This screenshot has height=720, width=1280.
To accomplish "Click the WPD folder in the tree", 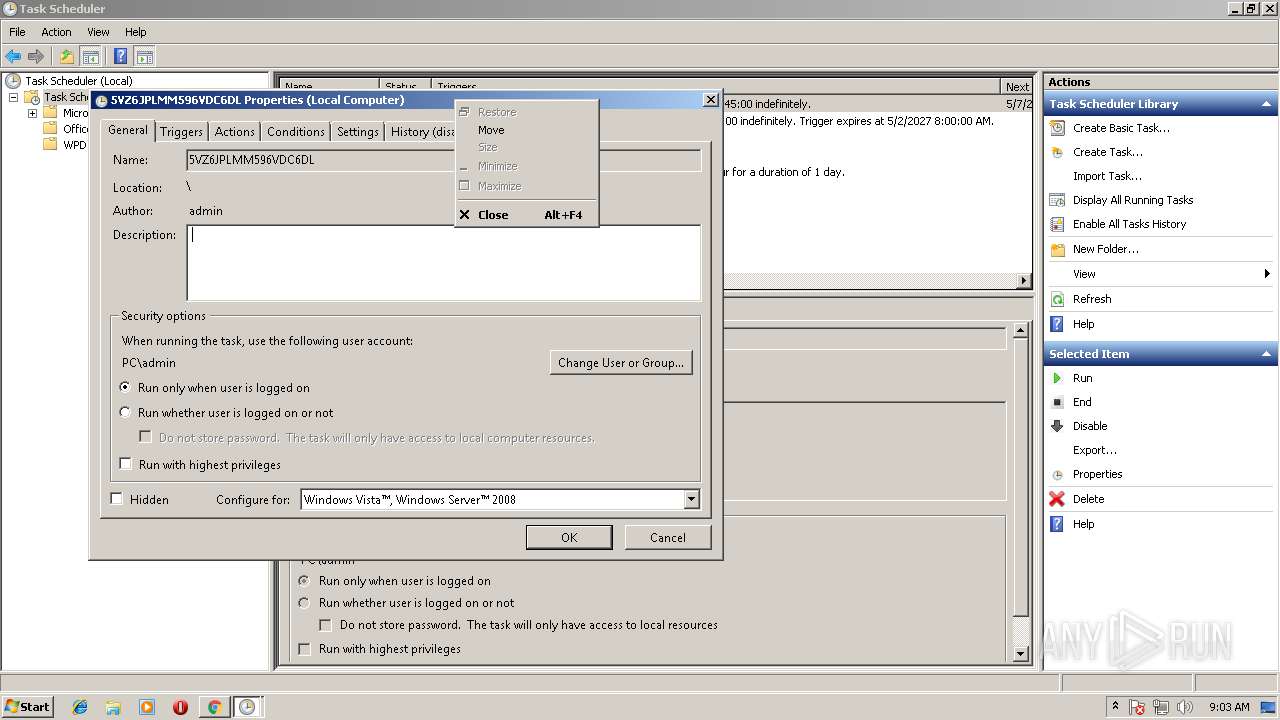I will point(64,145).
